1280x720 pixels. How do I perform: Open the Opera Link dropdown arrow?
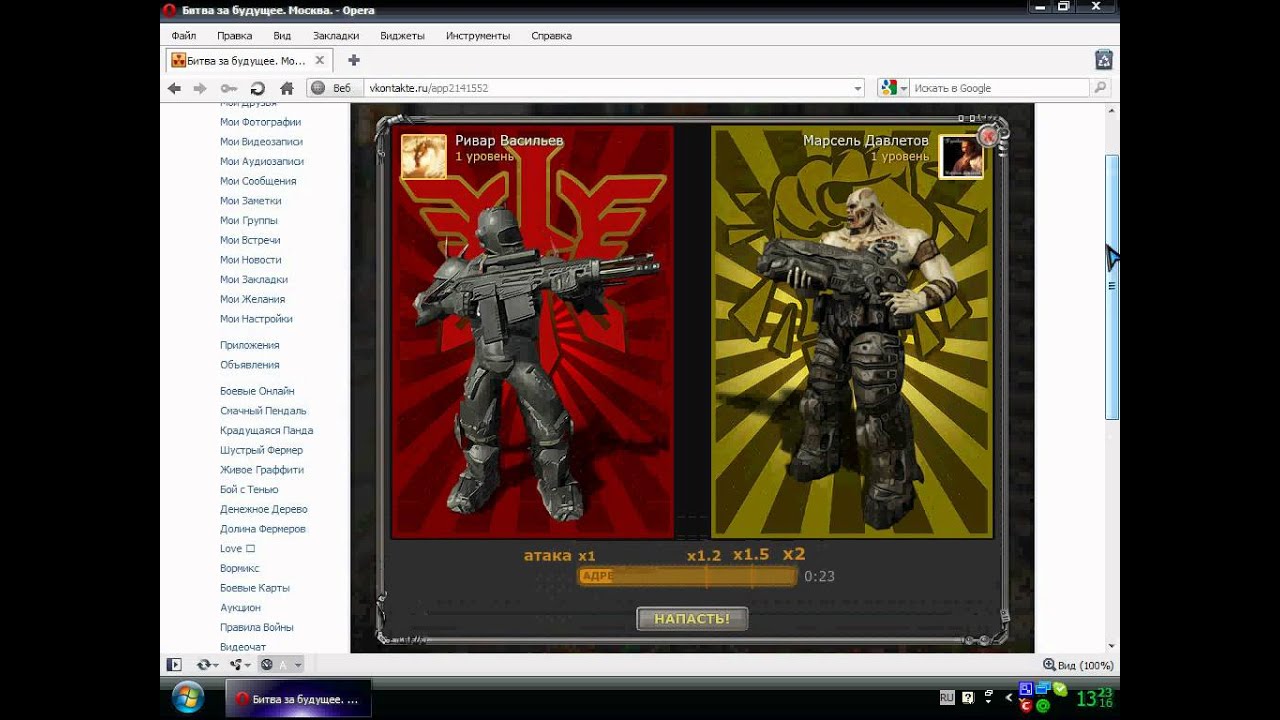pos(216,665)
